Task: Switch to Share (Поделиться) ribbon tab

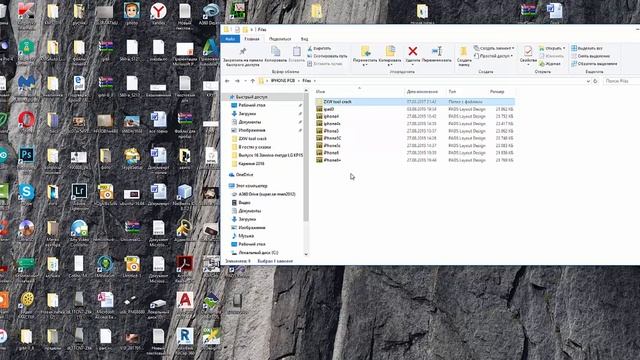Action: 280,39
